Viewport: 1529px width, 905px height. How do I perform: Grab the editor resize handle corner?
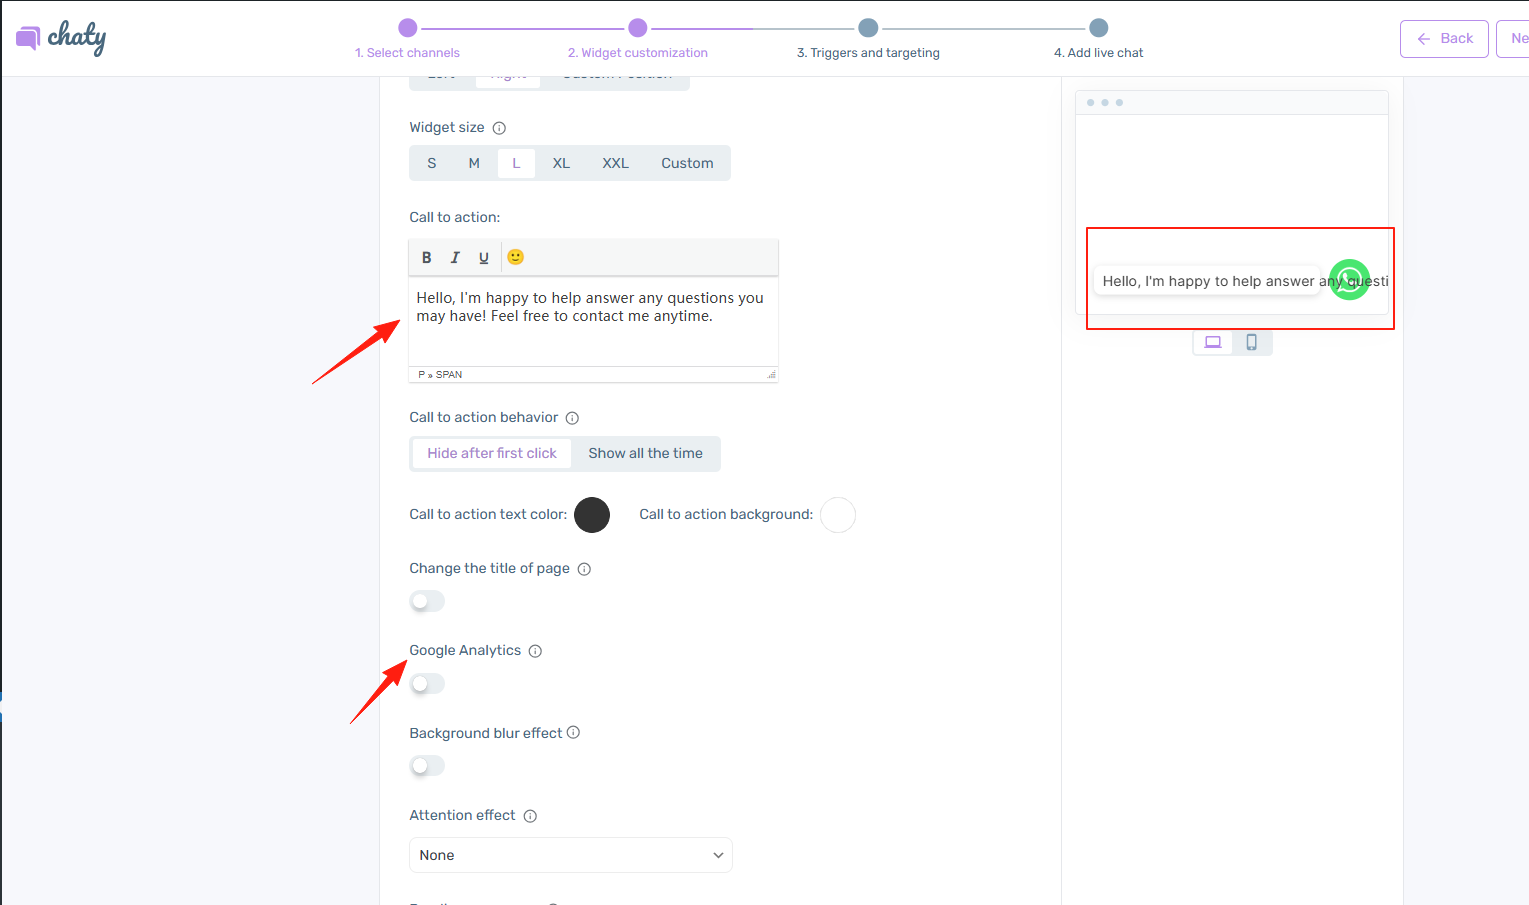[x=771, y=374]
